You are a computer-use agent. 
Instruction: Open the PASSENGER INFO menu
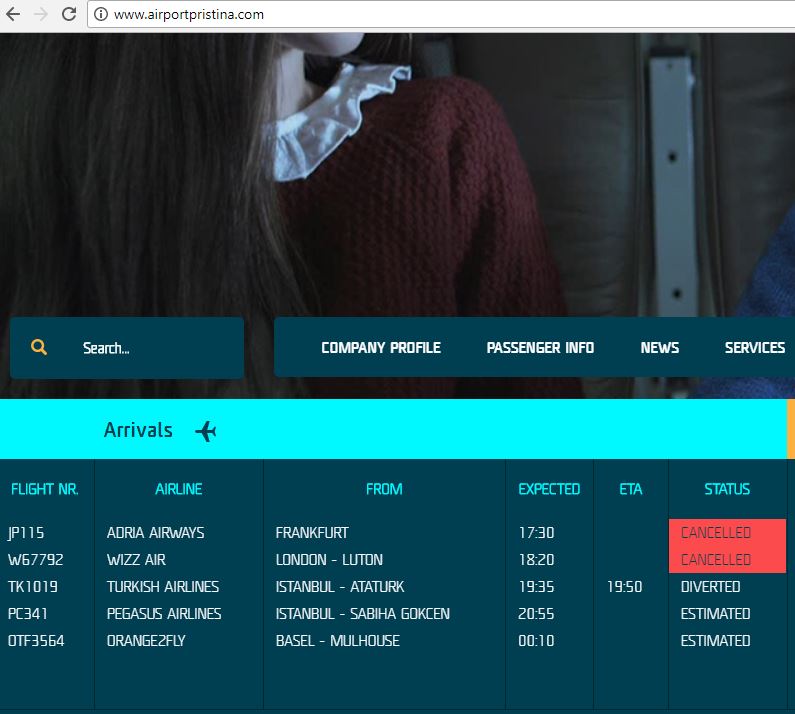540,348
